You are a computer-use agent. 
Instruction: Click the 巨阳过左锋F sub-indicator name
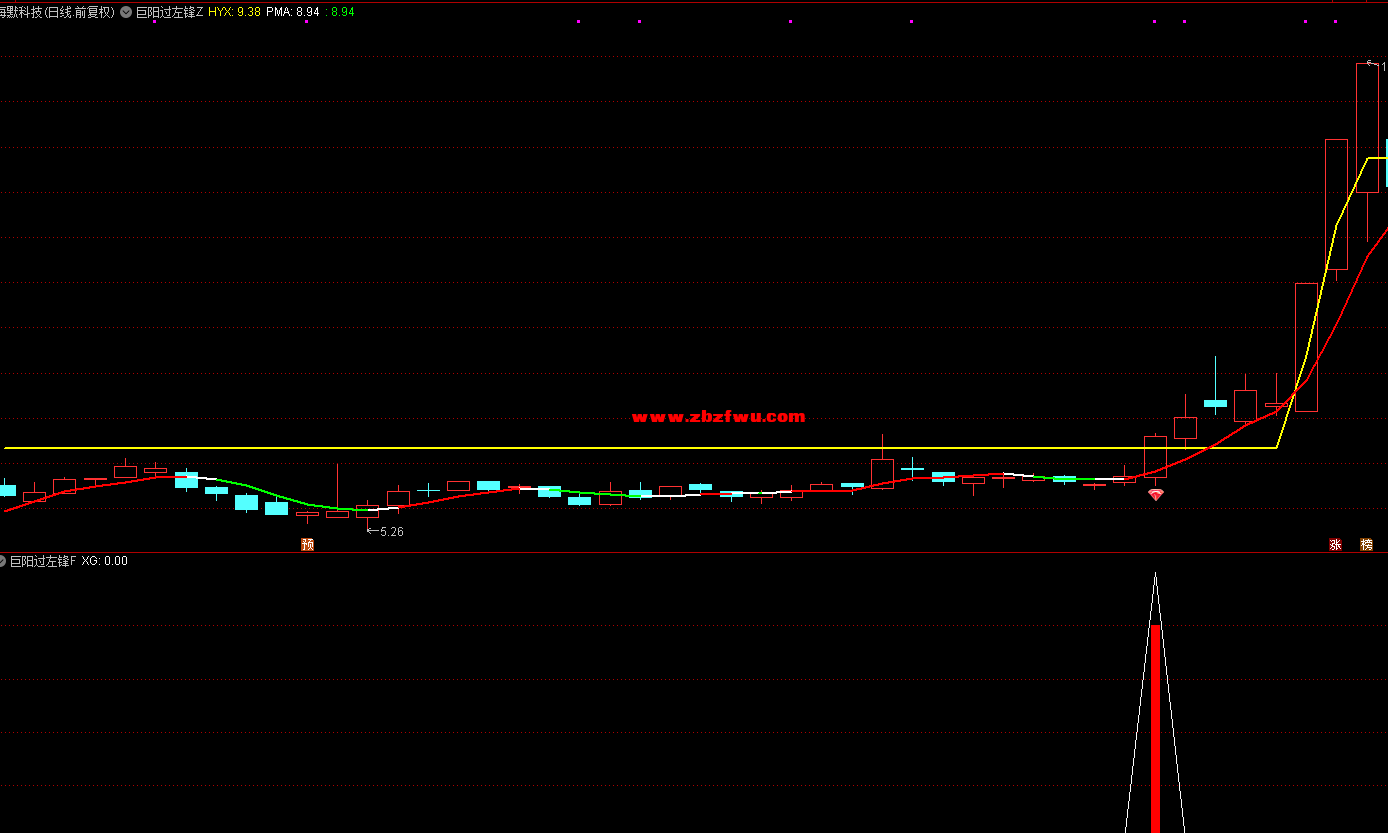(43, 561)
